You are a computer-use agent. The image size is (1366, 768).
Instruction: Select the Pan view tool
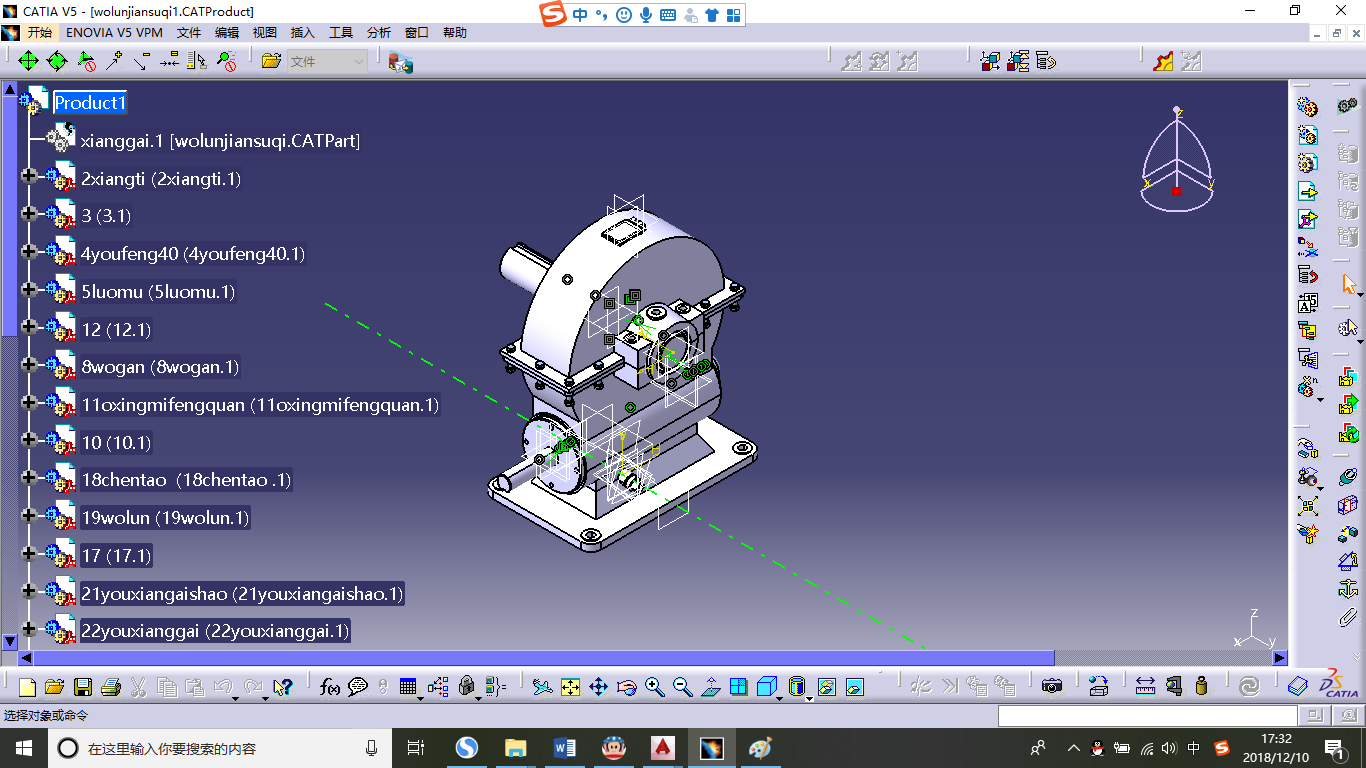click(x=598, y=687)
